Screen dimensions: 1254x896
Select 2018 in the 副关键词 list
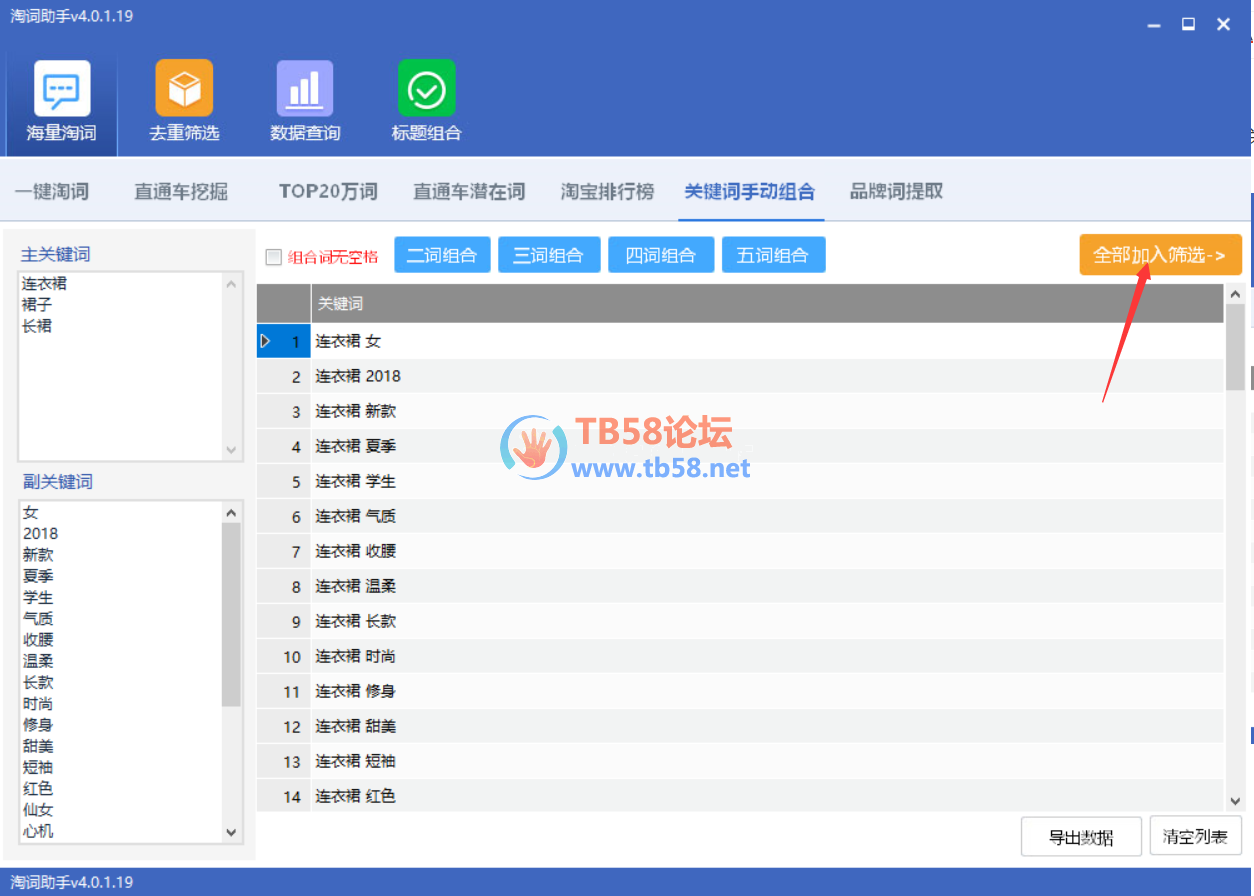[41, 533]
